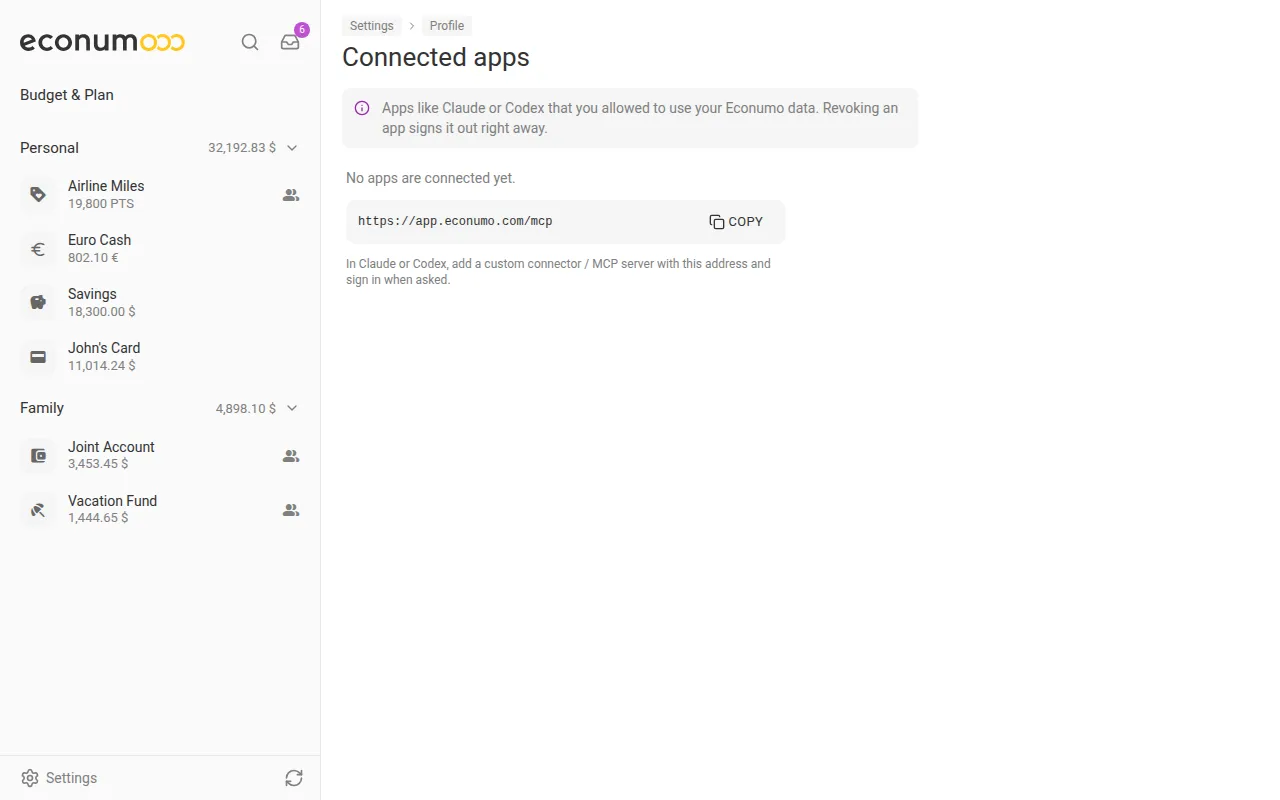Collapse the Family accounts group chevron
The image size is (1280, 800).
tap(292, 408)
